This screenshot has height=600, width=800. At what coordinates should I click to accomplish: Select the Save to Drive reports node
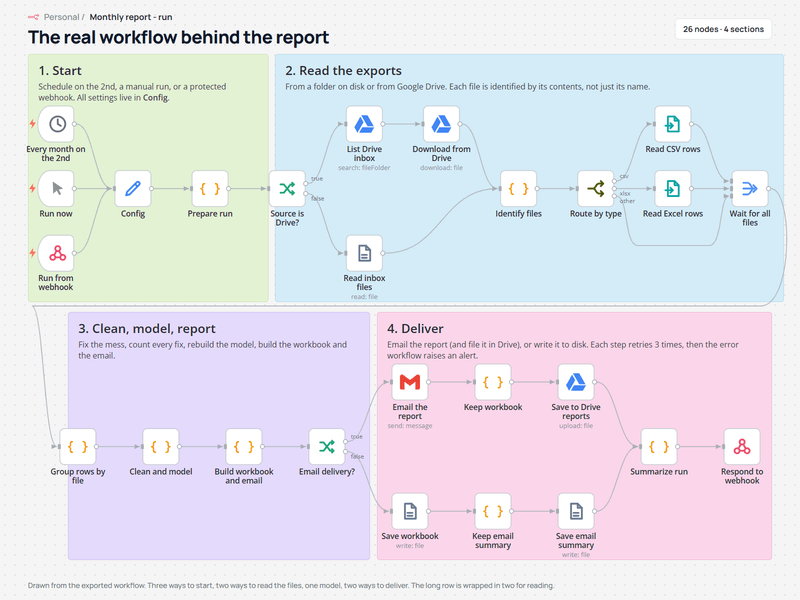coord(576,382)
